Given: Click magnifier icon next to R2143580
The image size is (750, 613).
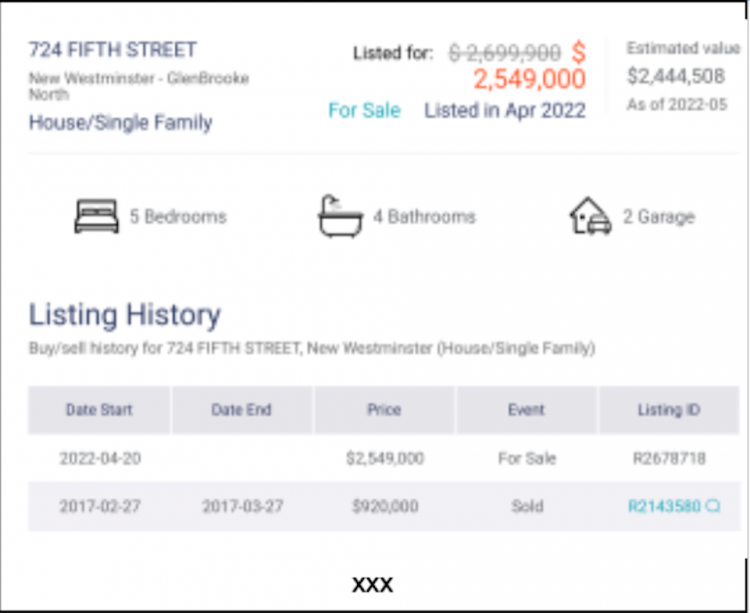Looking at the screenshot, I should (713, 507).
